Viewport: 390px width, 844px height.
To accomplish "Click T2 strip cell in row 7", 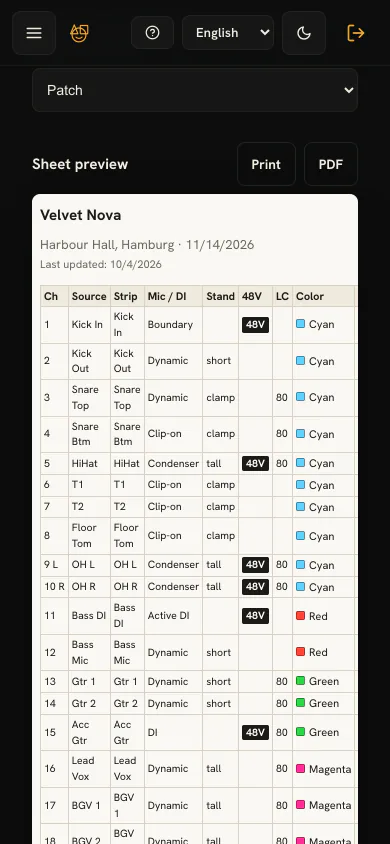I will tap(127, 507).
